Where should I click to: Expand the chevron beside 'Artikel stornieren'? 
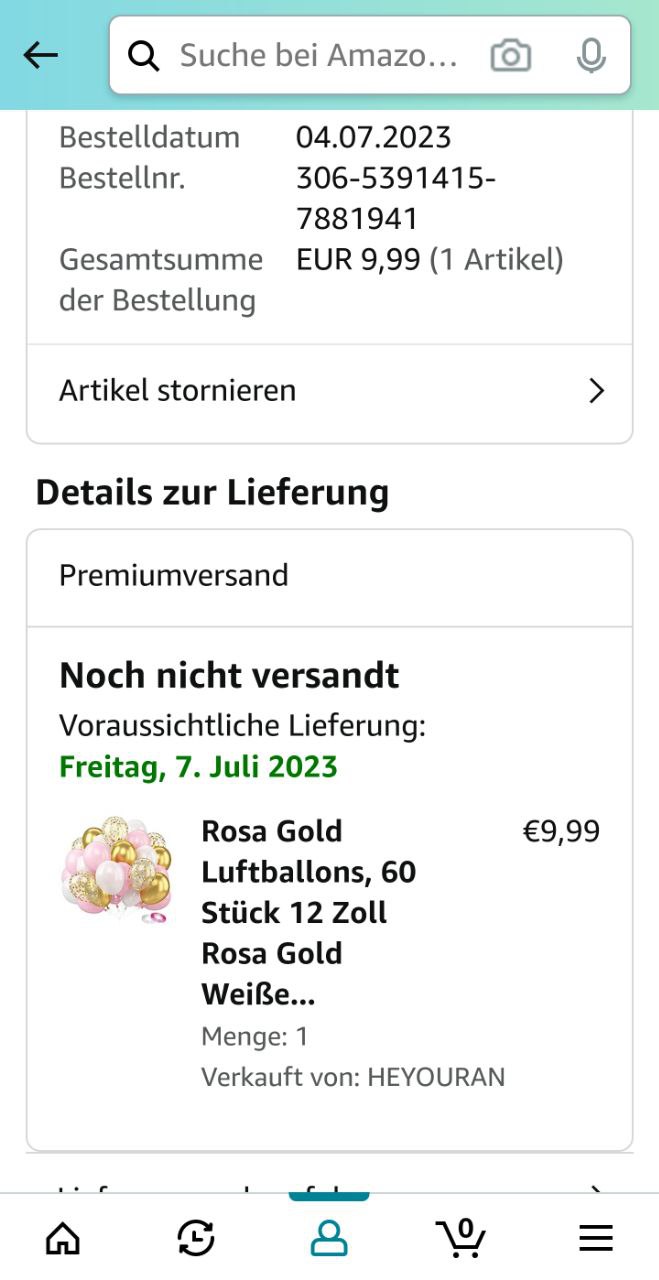point(597,390)
